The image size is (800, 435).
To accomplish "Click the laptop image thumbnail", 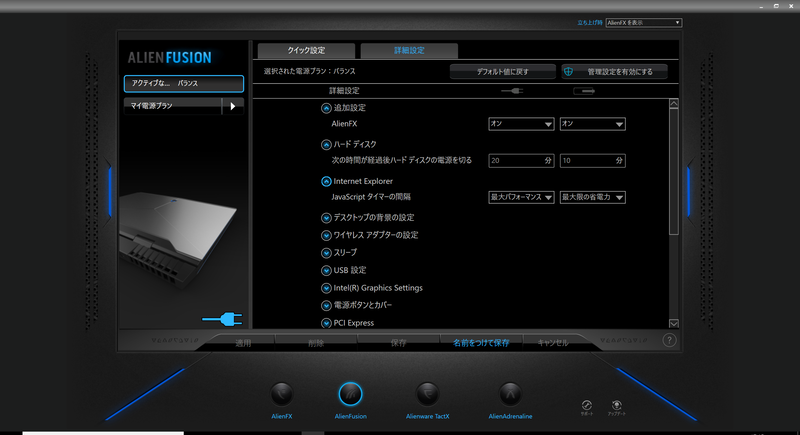I will (x=178, y=239).
